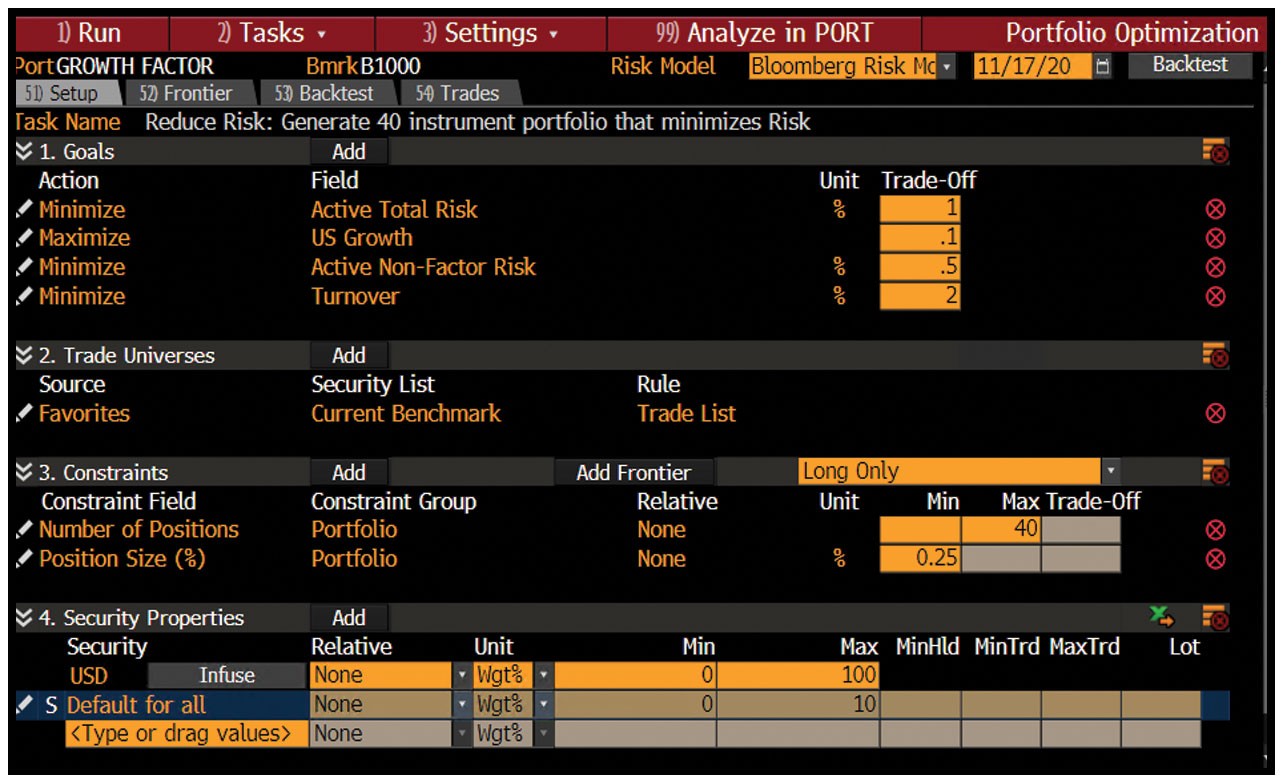The height and width of the screenshot is (783, 1283).
Task: Click the Infuse button for USD
Action: (227, 675)
